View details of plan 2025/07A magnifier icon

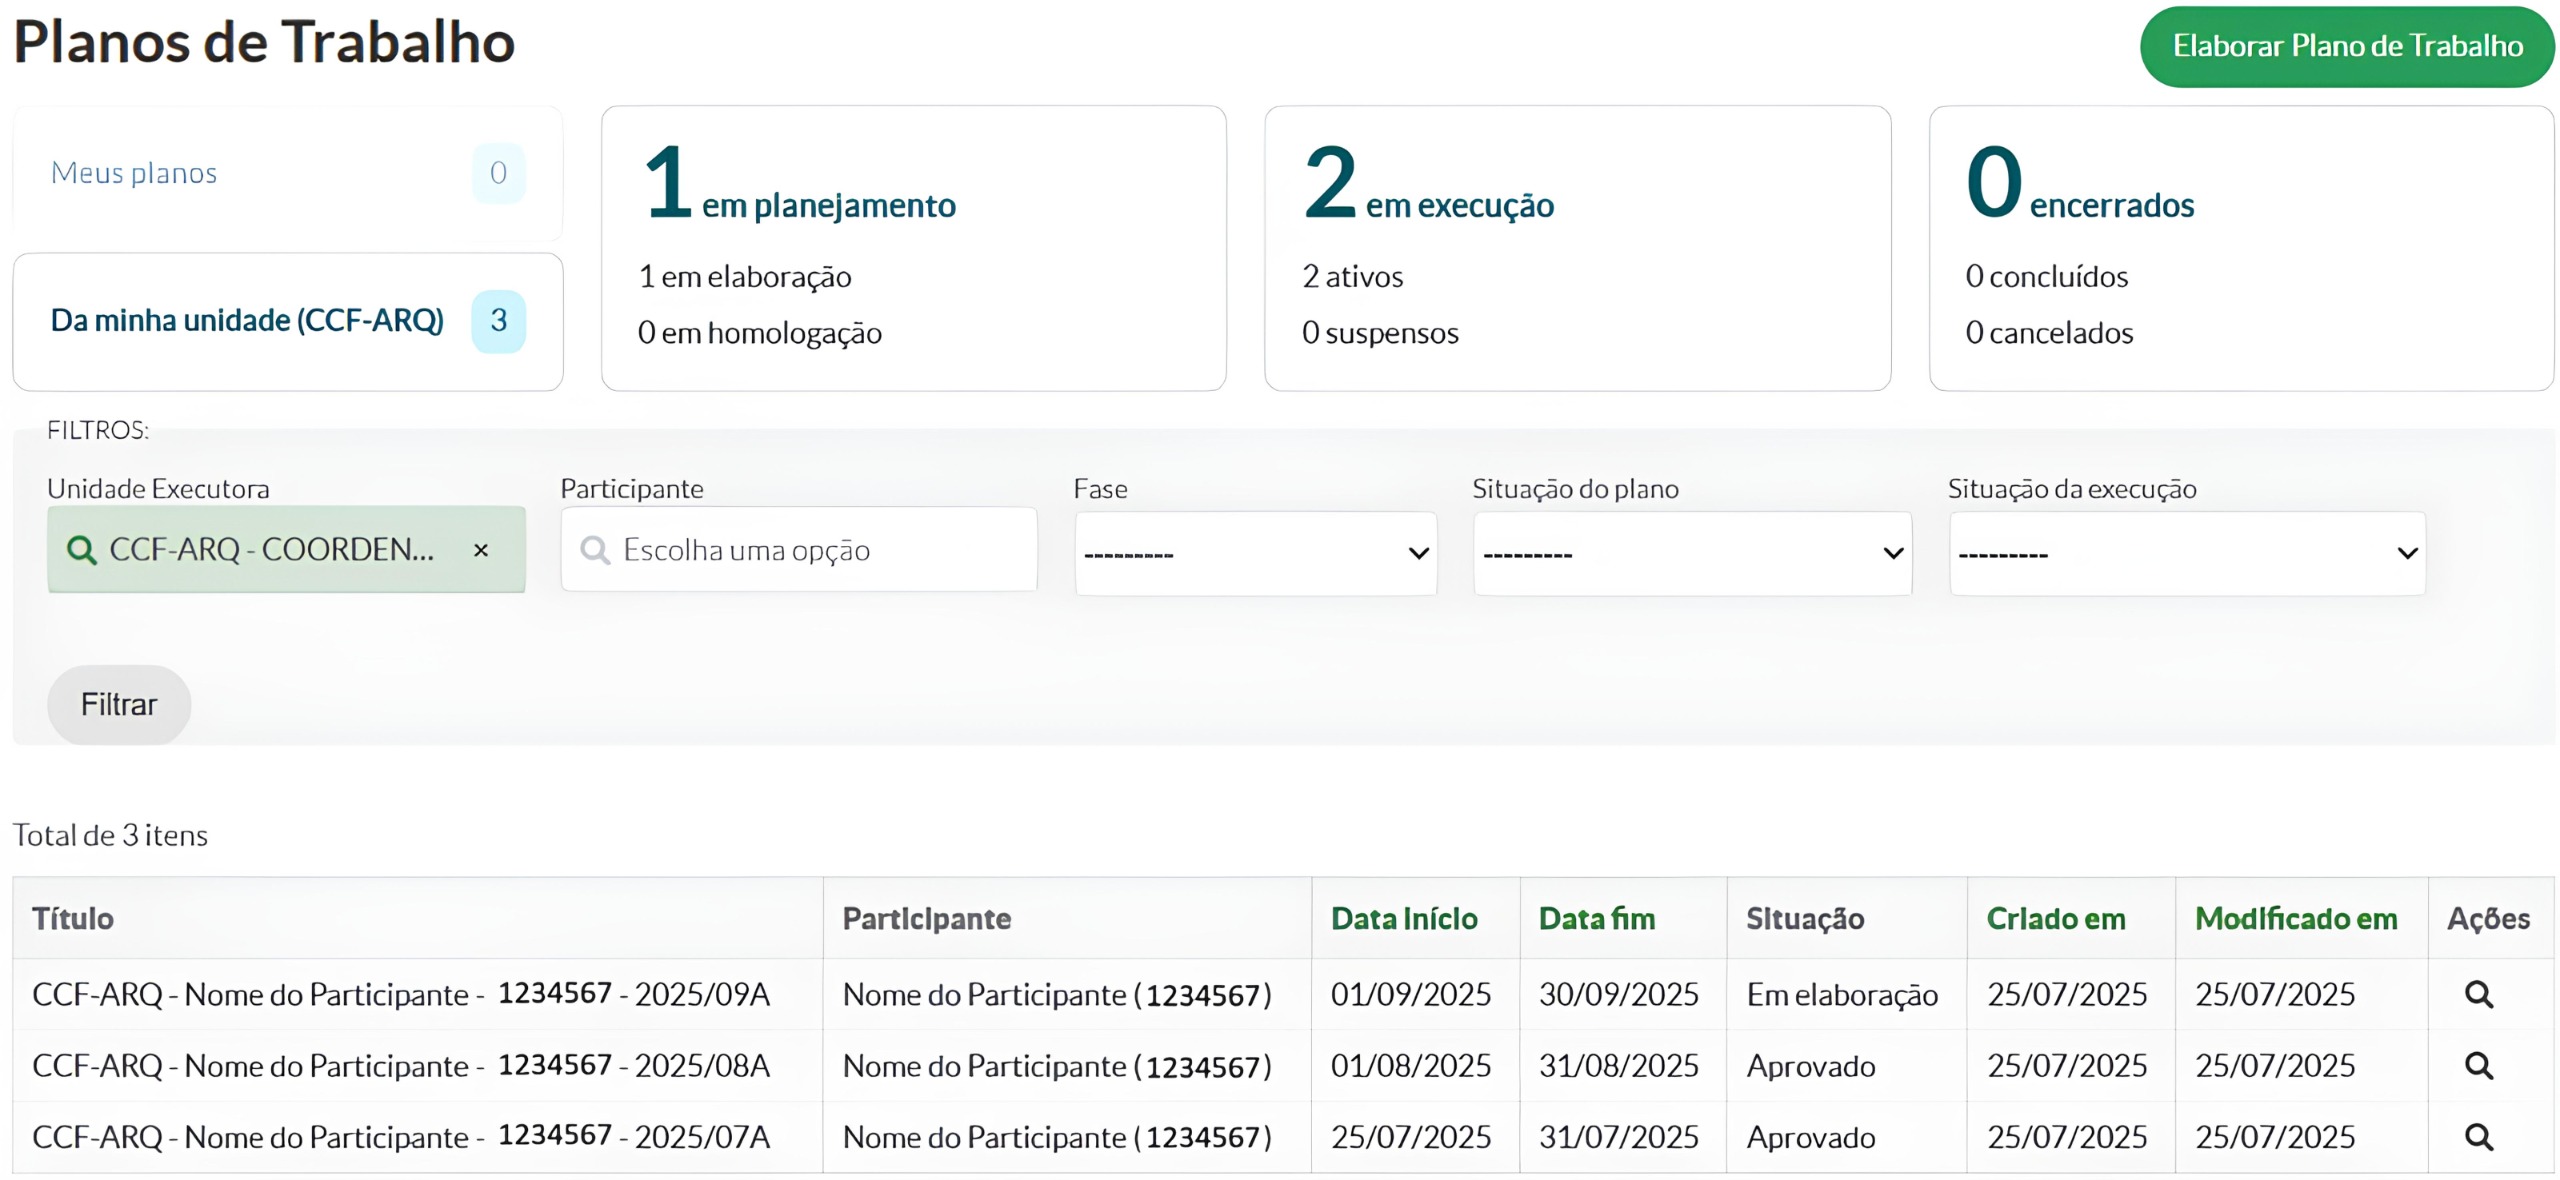[x=2478, y=1137]
